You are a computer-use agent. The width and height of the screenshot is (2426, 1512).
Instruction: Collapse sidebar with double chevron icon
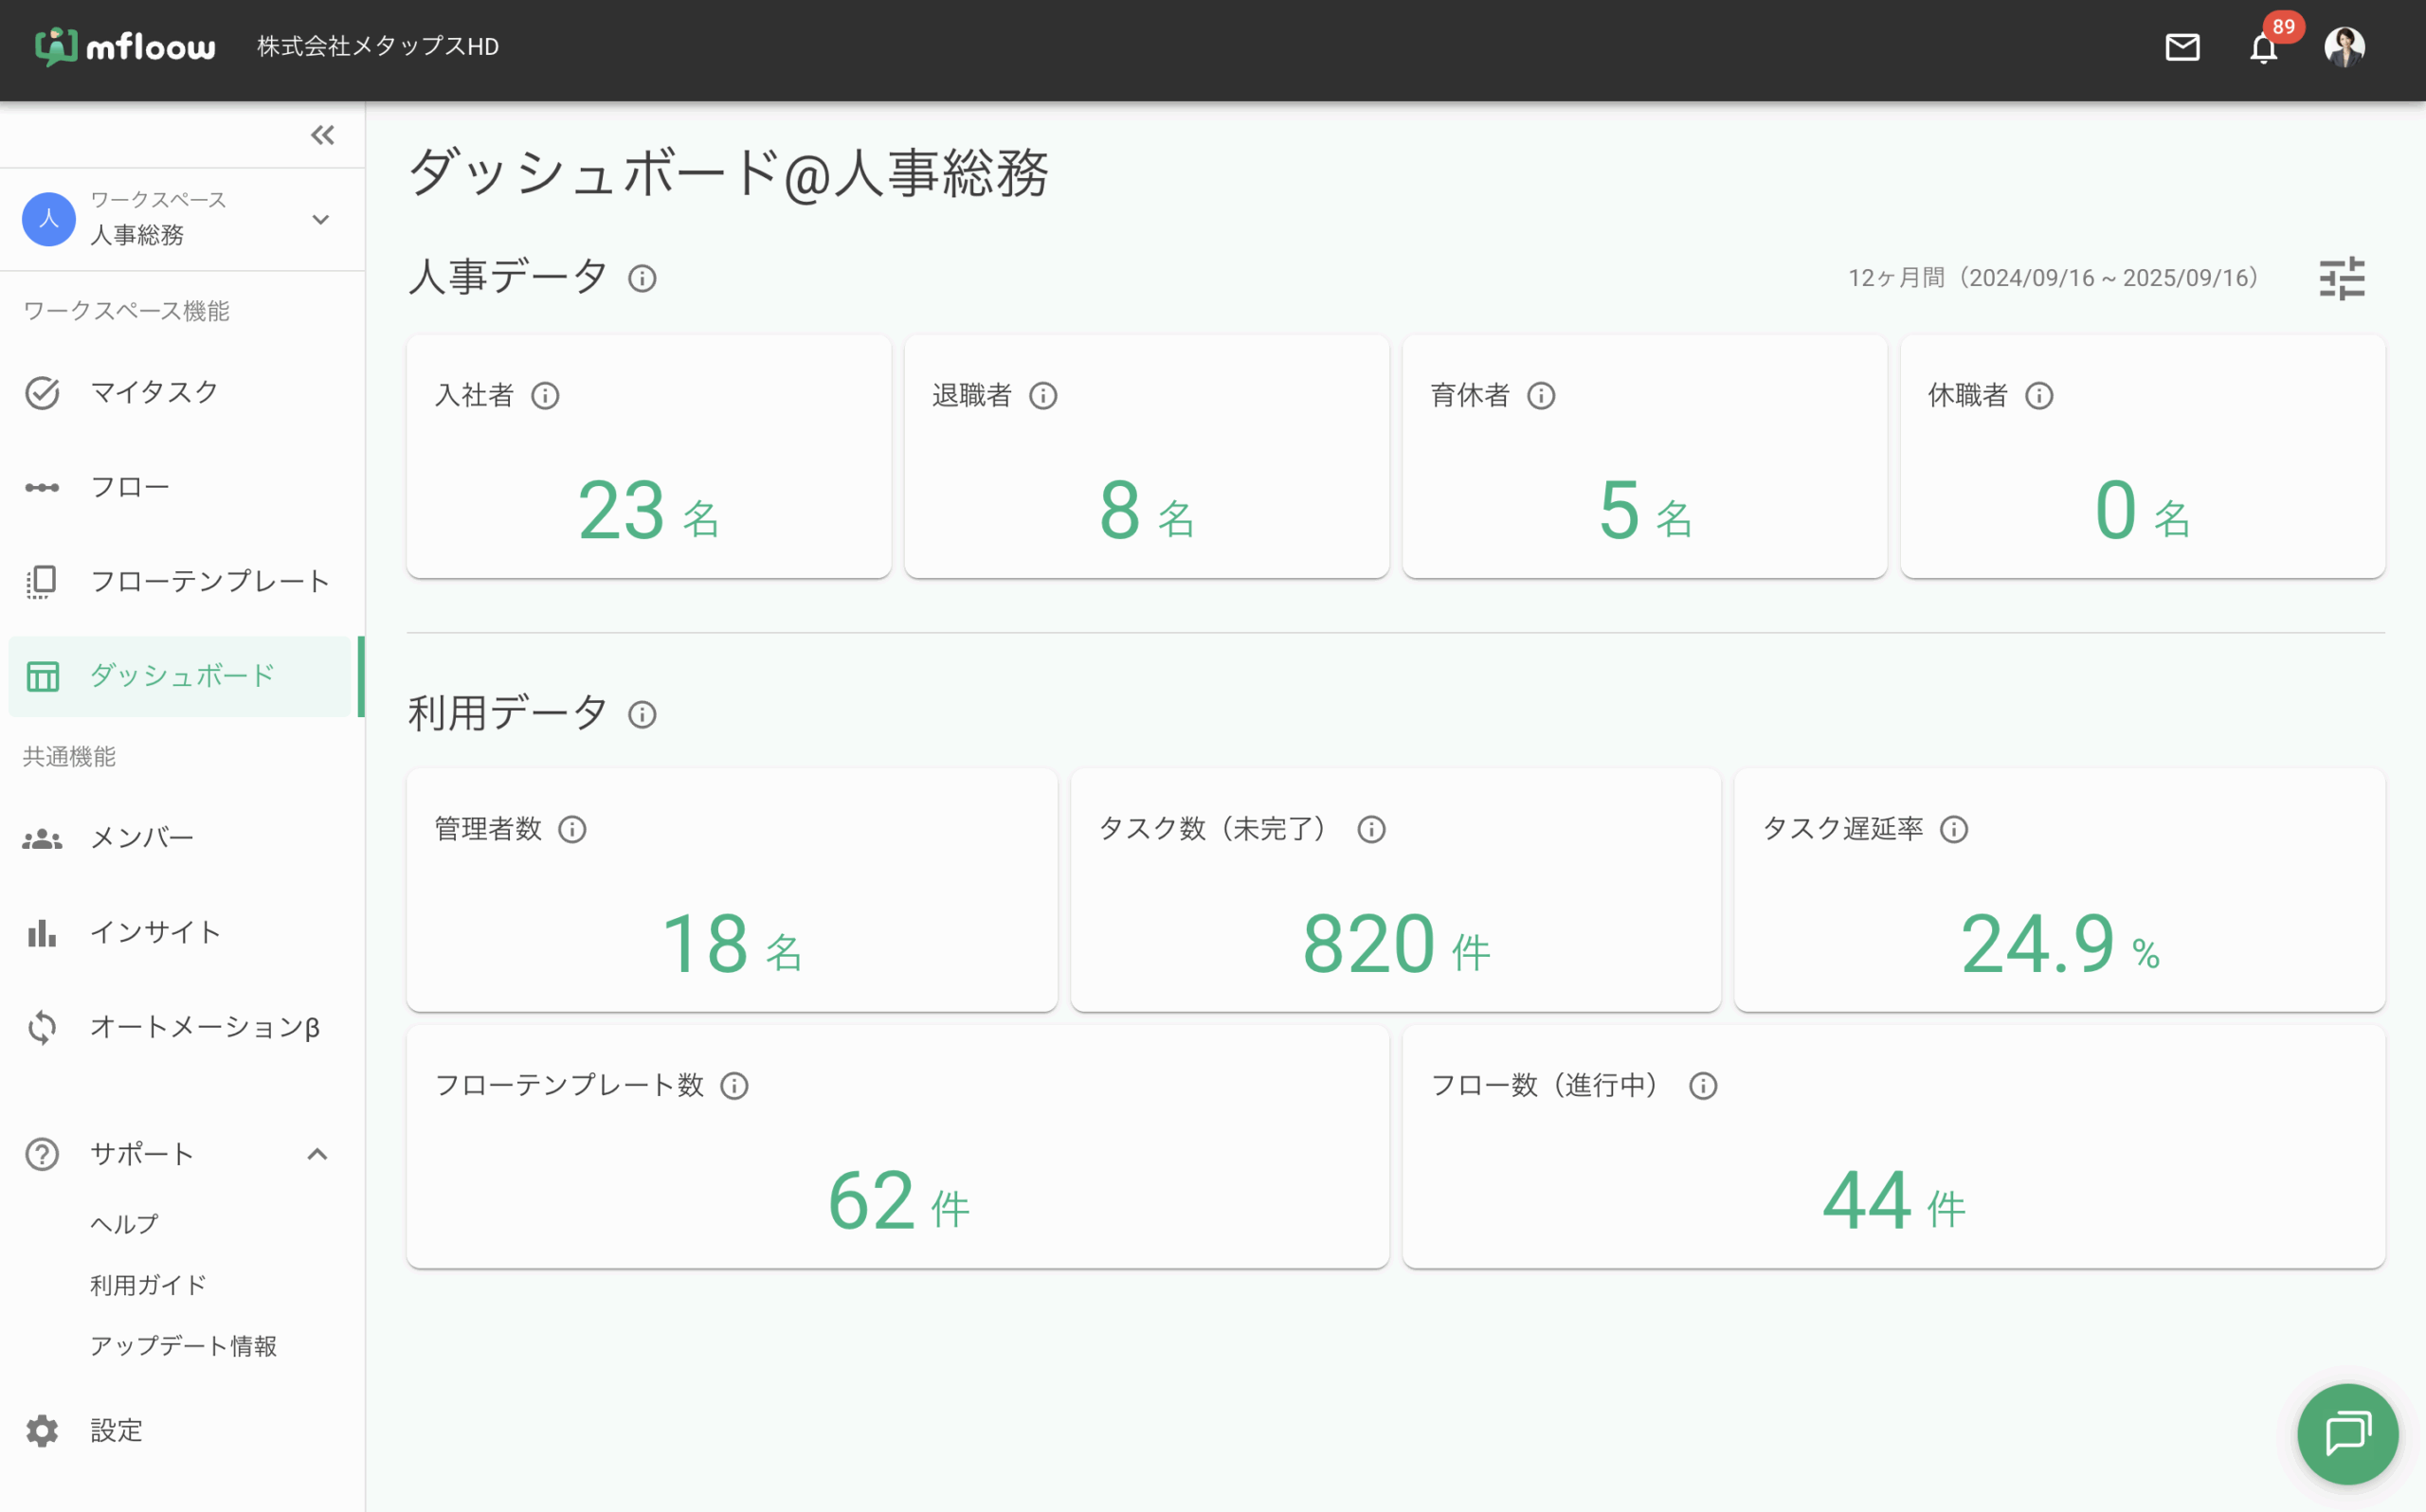point(322,135)
